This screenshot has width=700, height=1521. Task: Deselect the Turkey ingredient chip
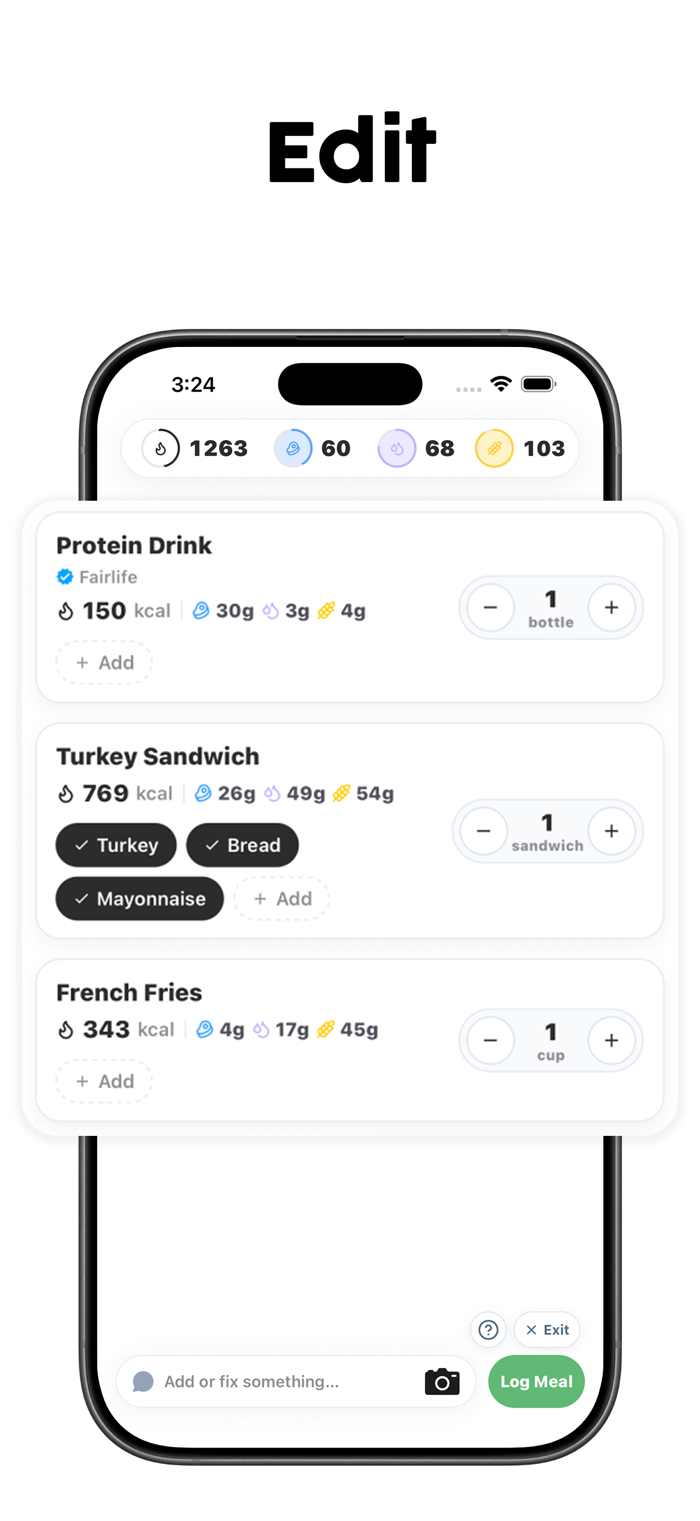(116, 845)
